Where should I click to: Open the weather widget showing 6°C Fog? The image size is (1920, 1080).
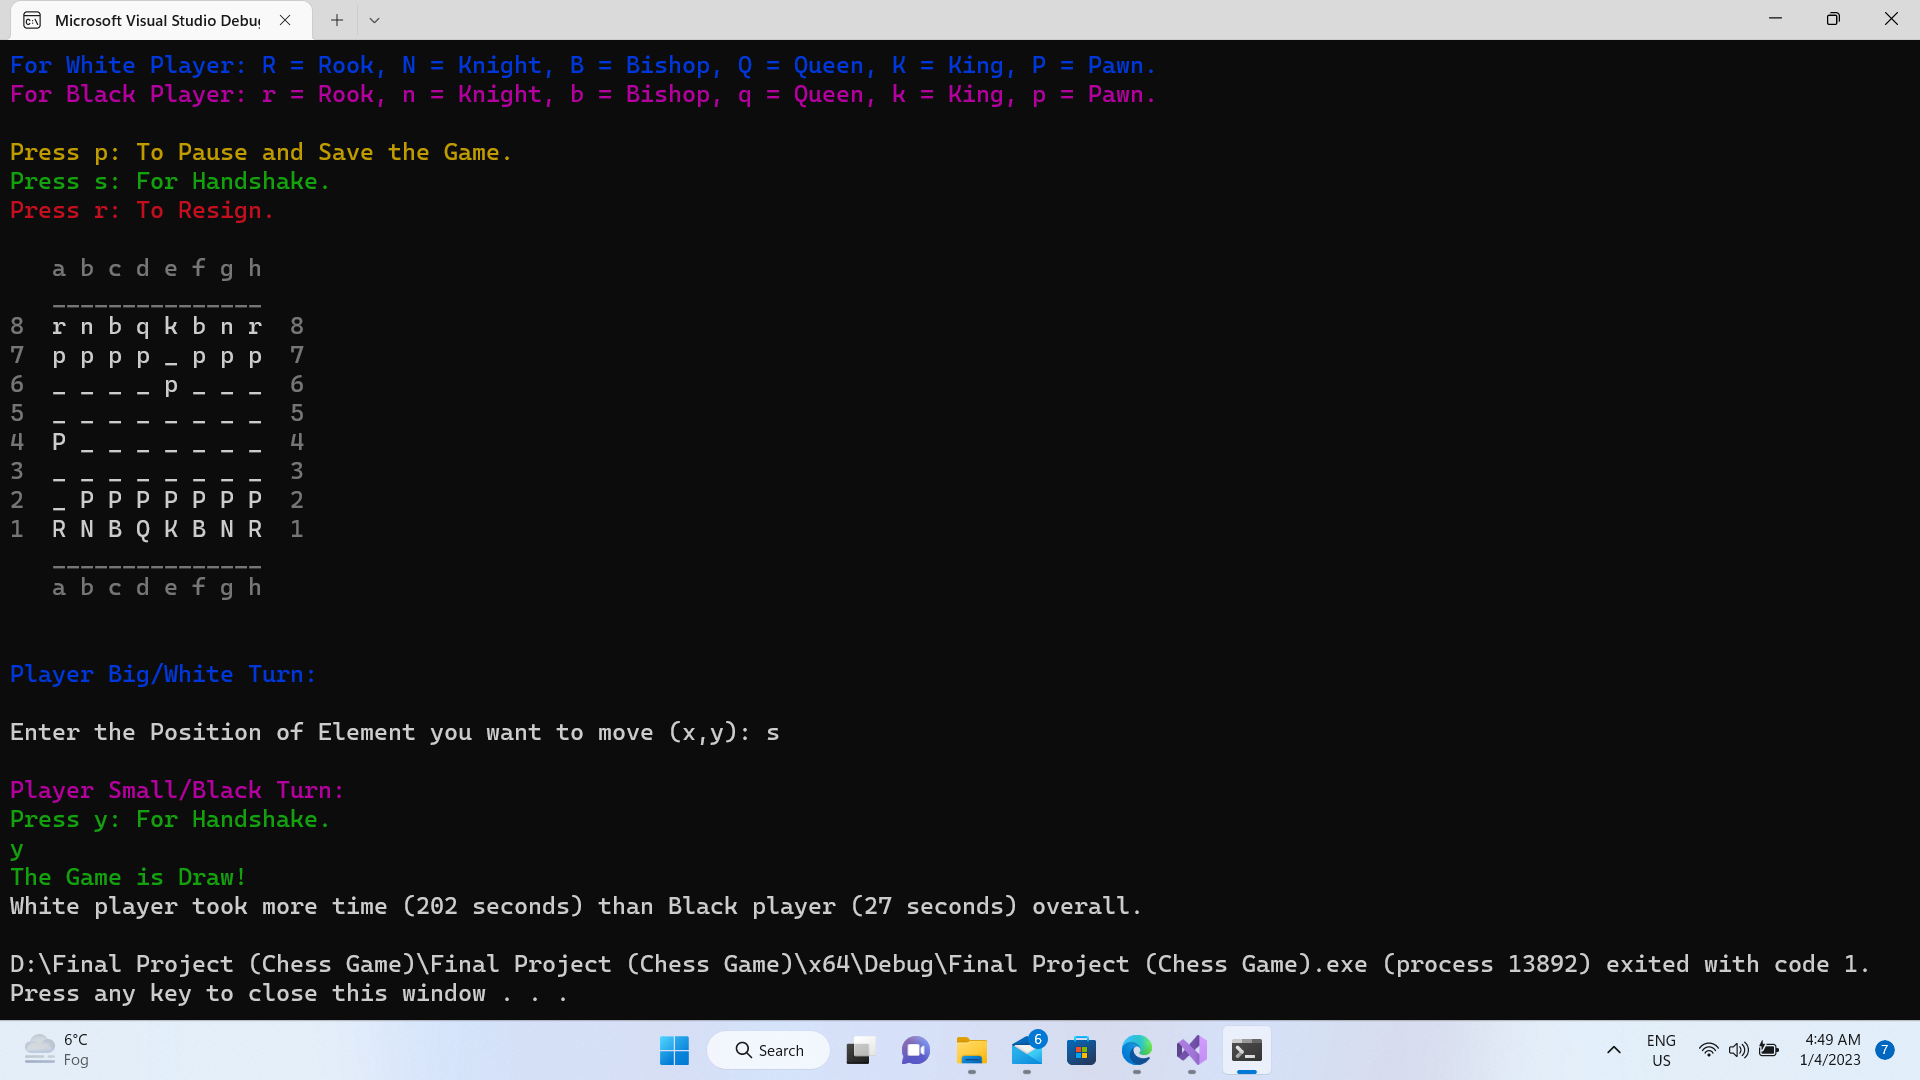(x=58, y=1050)
